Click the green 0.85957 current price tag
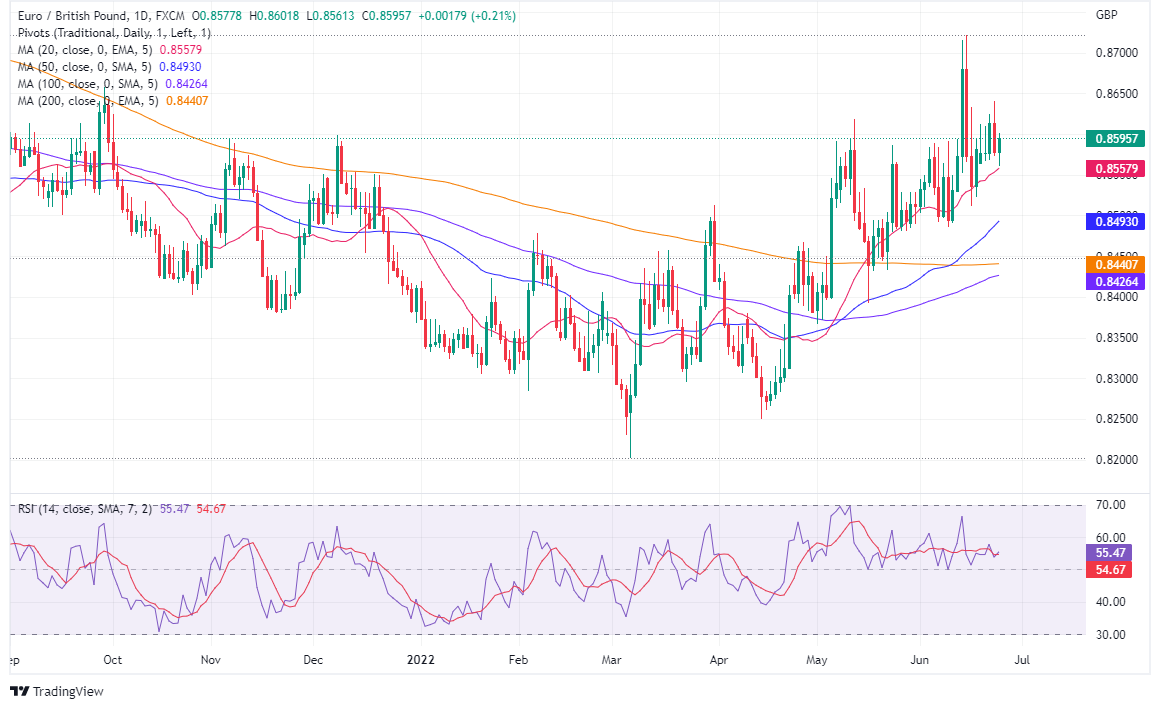 point(1115,139)
